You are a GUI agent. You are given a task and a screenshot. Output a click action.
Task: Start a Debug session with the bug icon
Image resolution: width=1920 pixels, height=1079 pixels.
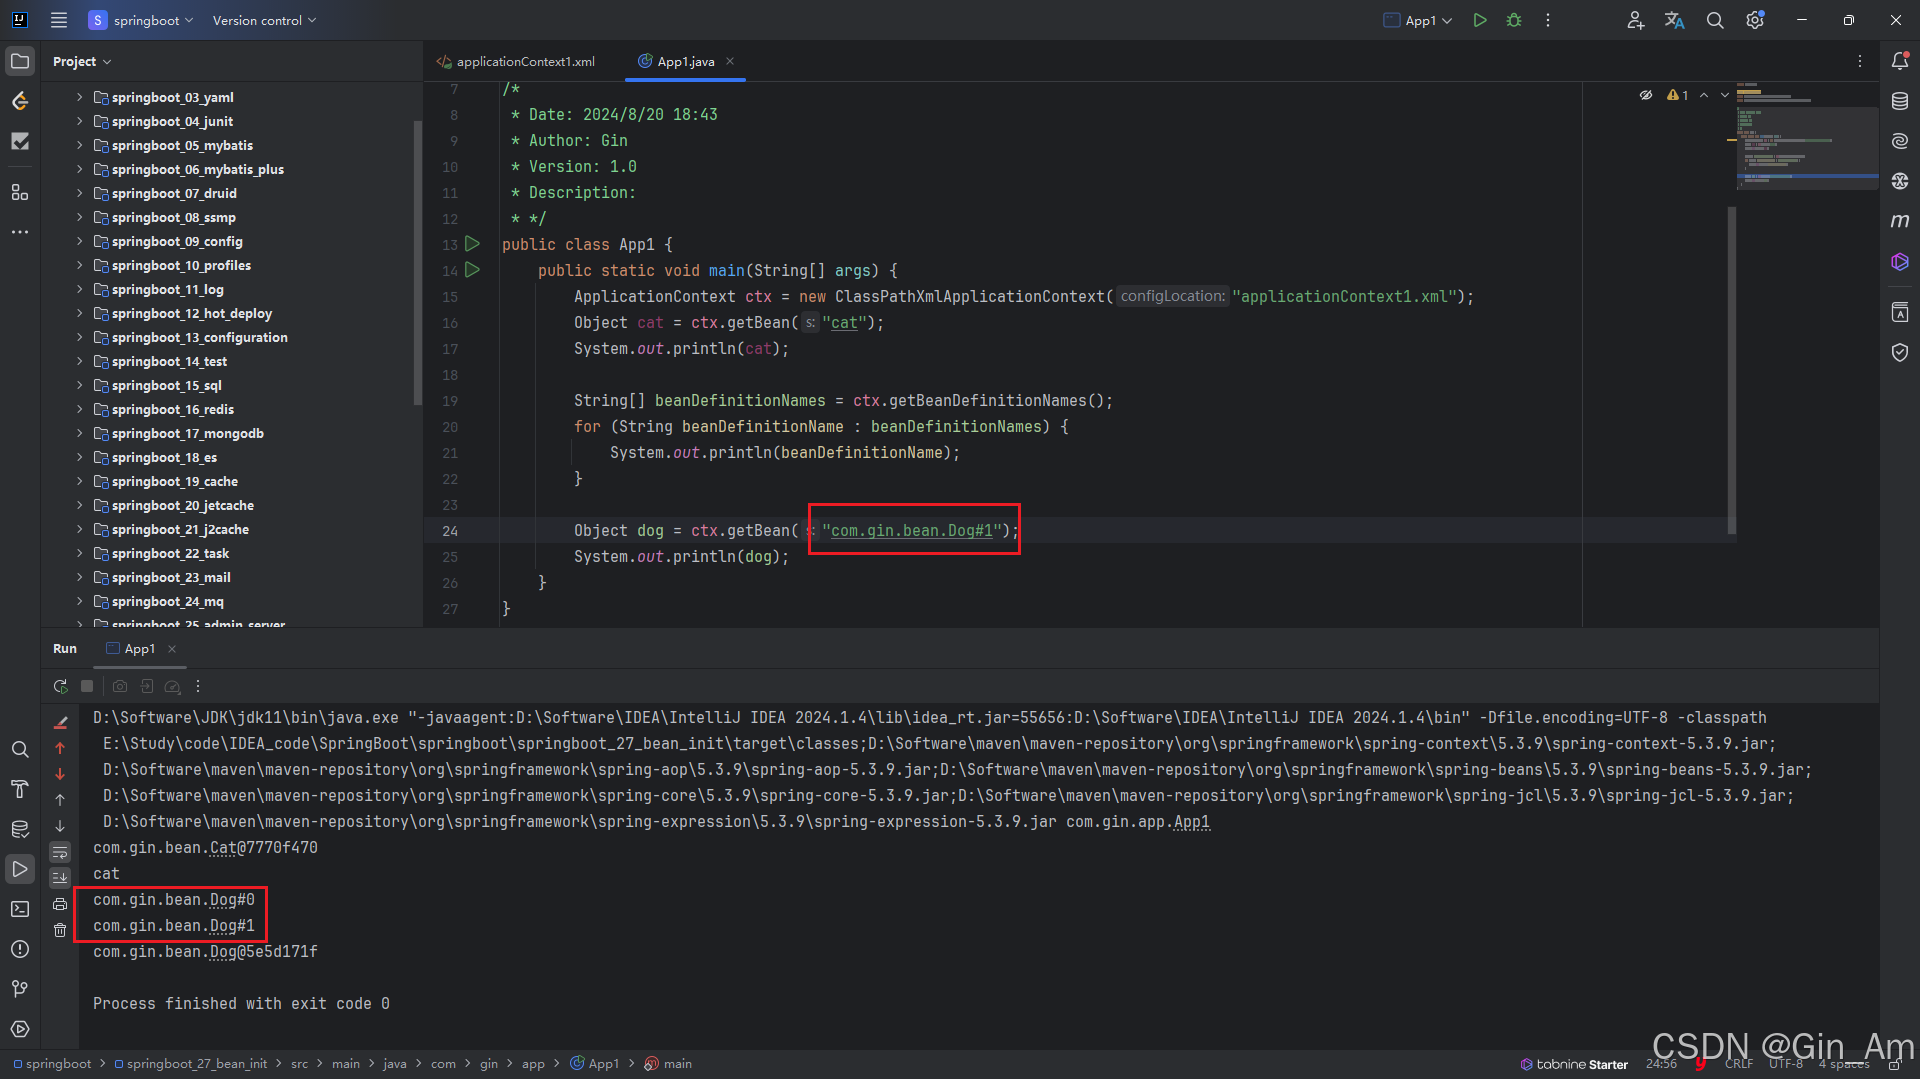tap(1514, 20)
